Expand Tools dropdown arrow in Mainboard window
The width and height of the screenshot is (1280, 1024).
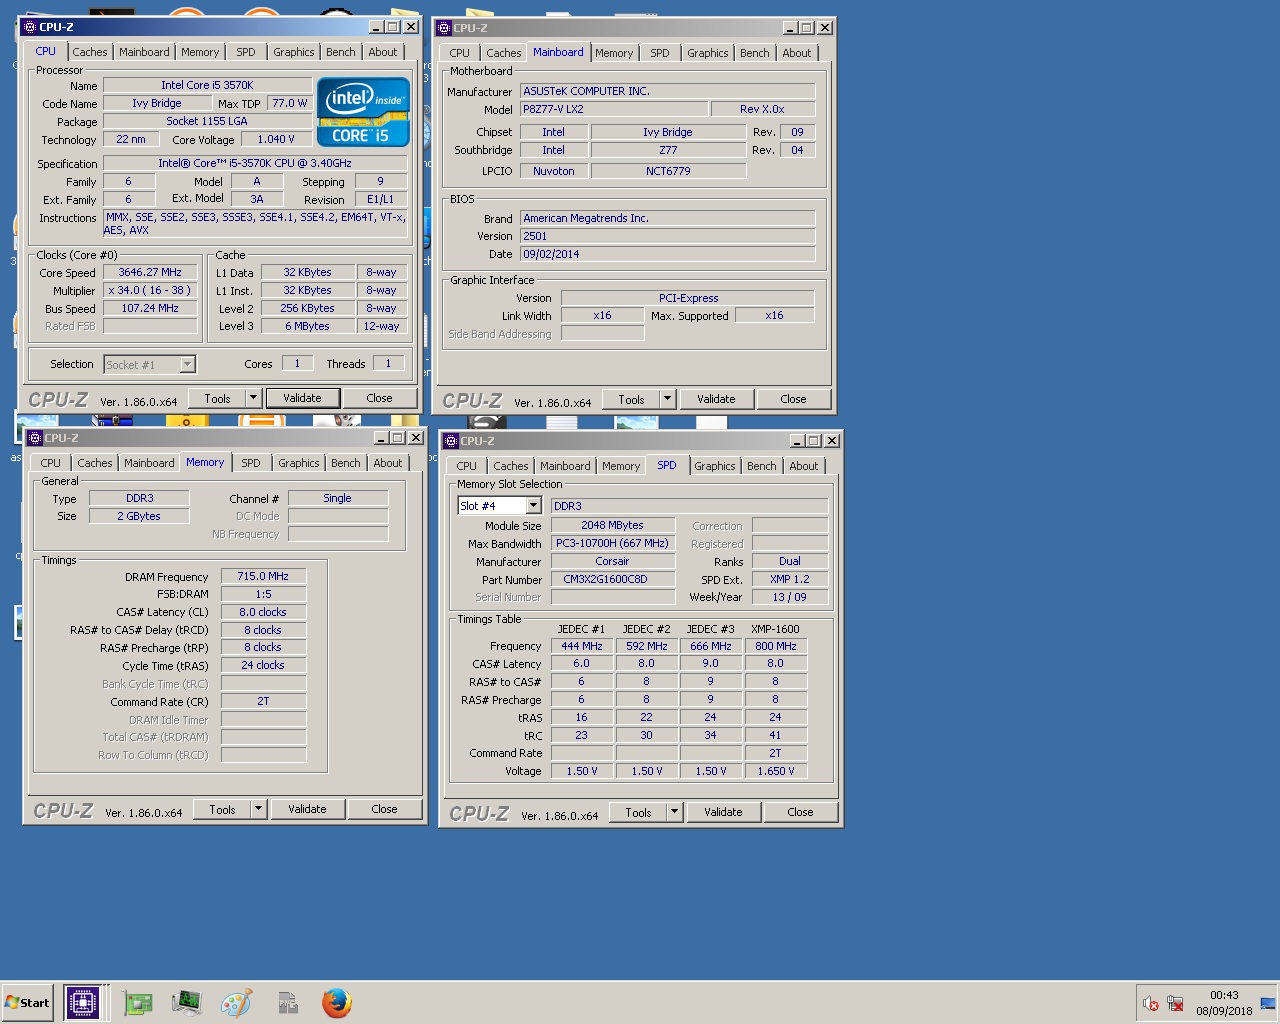667,399
